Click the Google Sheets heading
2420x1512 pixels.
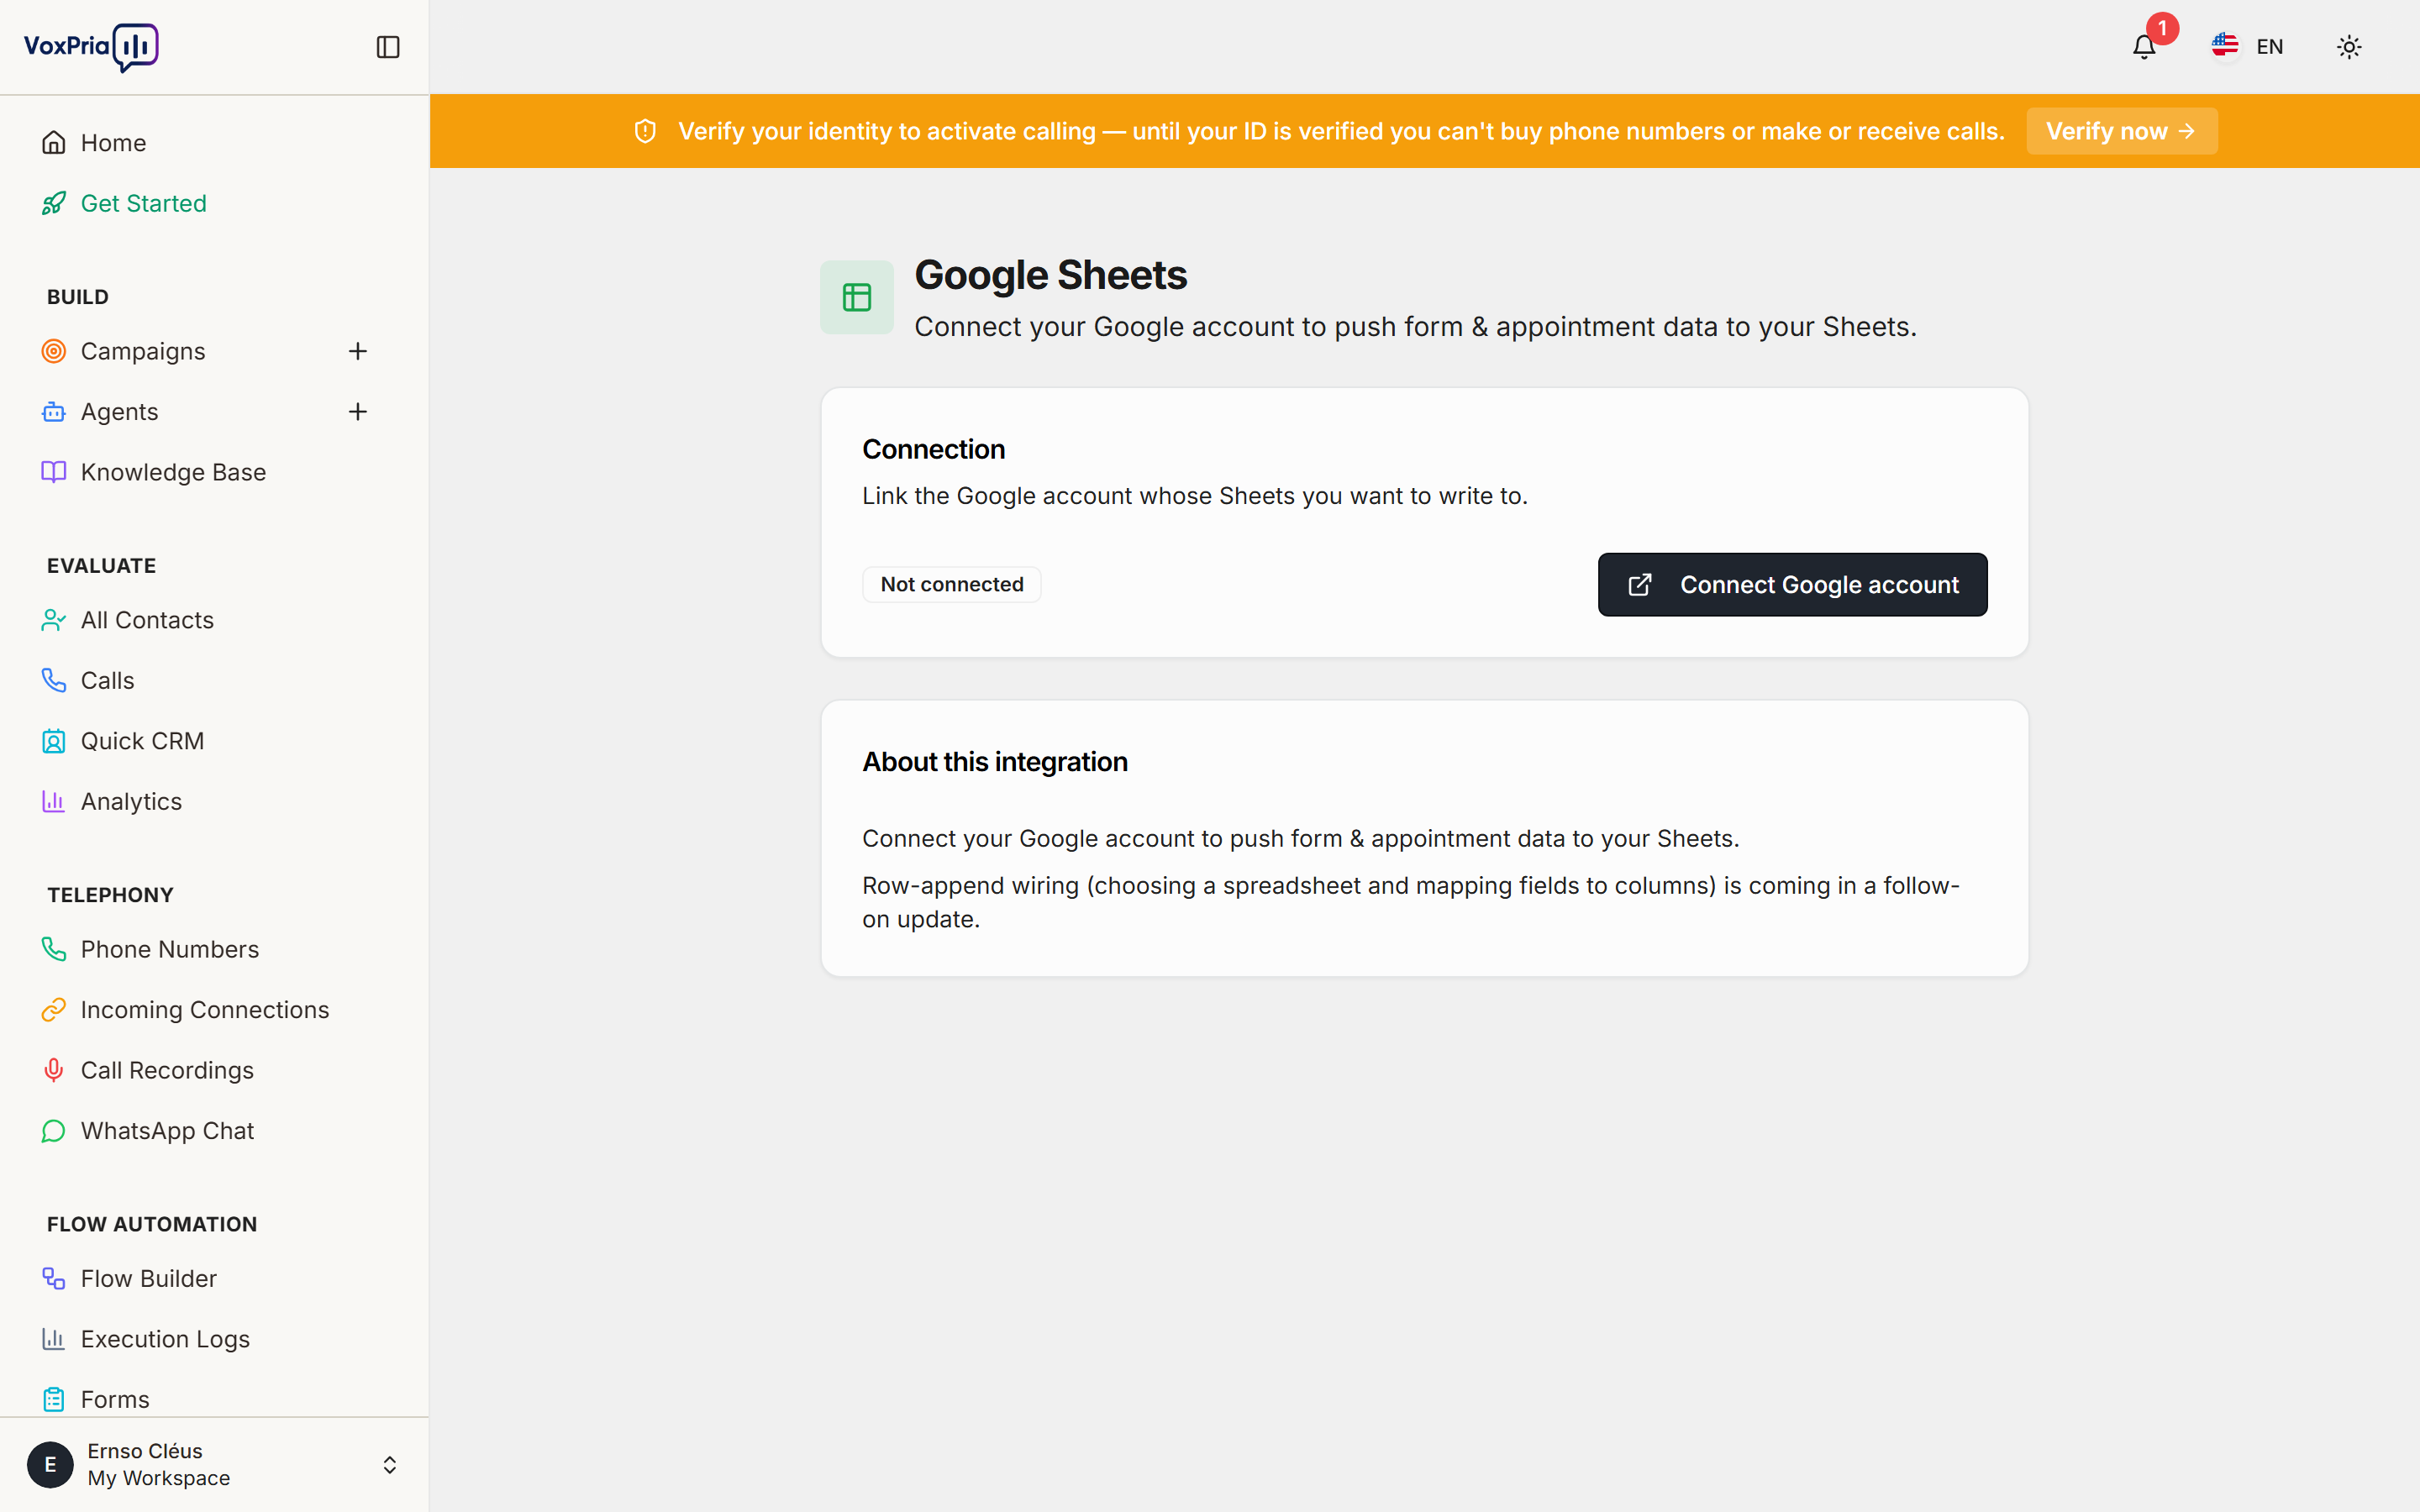[1050, 275]
